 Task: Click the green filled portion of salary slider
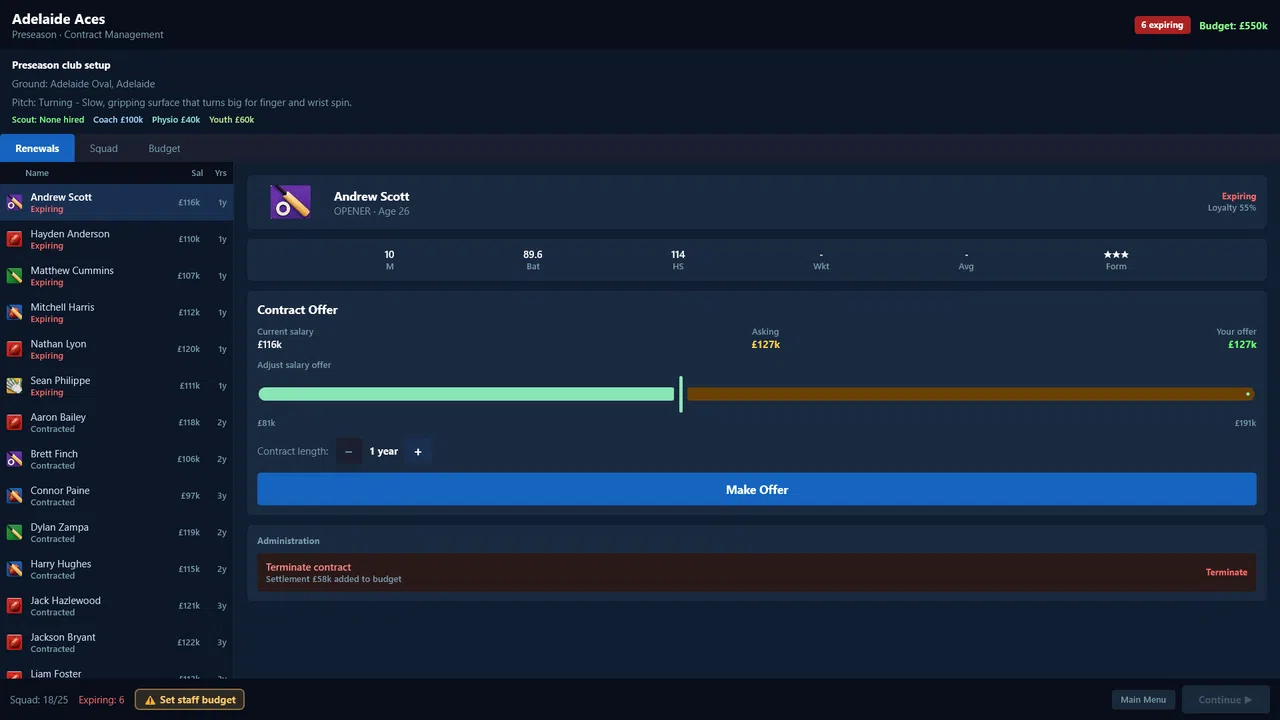click(466, 394)
